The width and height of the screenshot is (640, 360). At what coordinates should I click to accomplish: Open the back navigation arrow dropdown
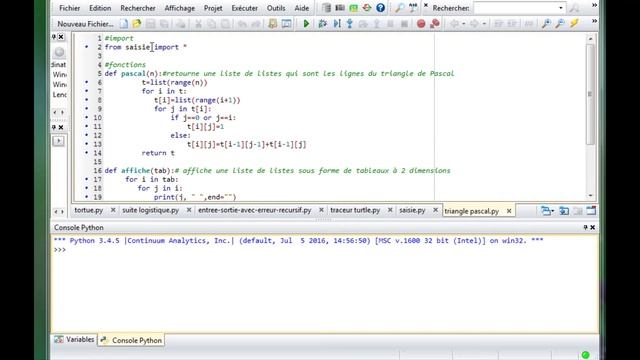(x=464, y=24)
